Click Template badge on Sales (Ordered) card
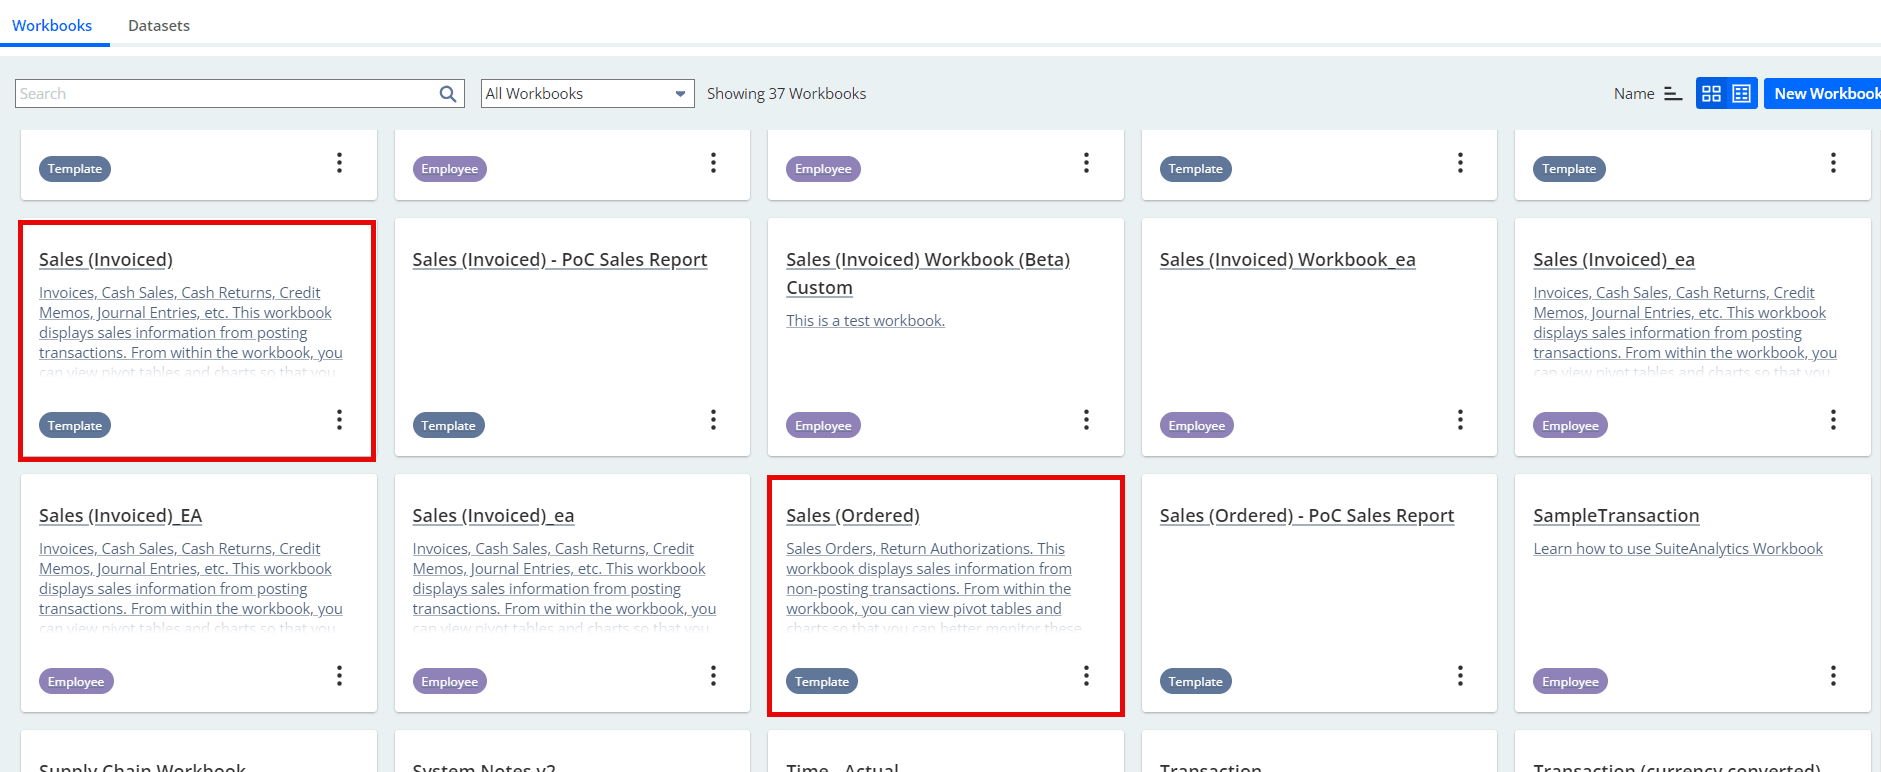1881x772 pixels. [x=822, y=681]
